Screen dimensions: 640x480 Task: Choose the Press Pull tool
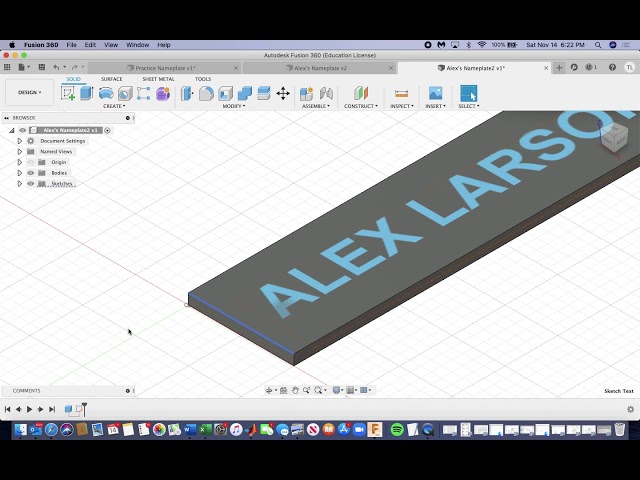click(x=187, y=93)
